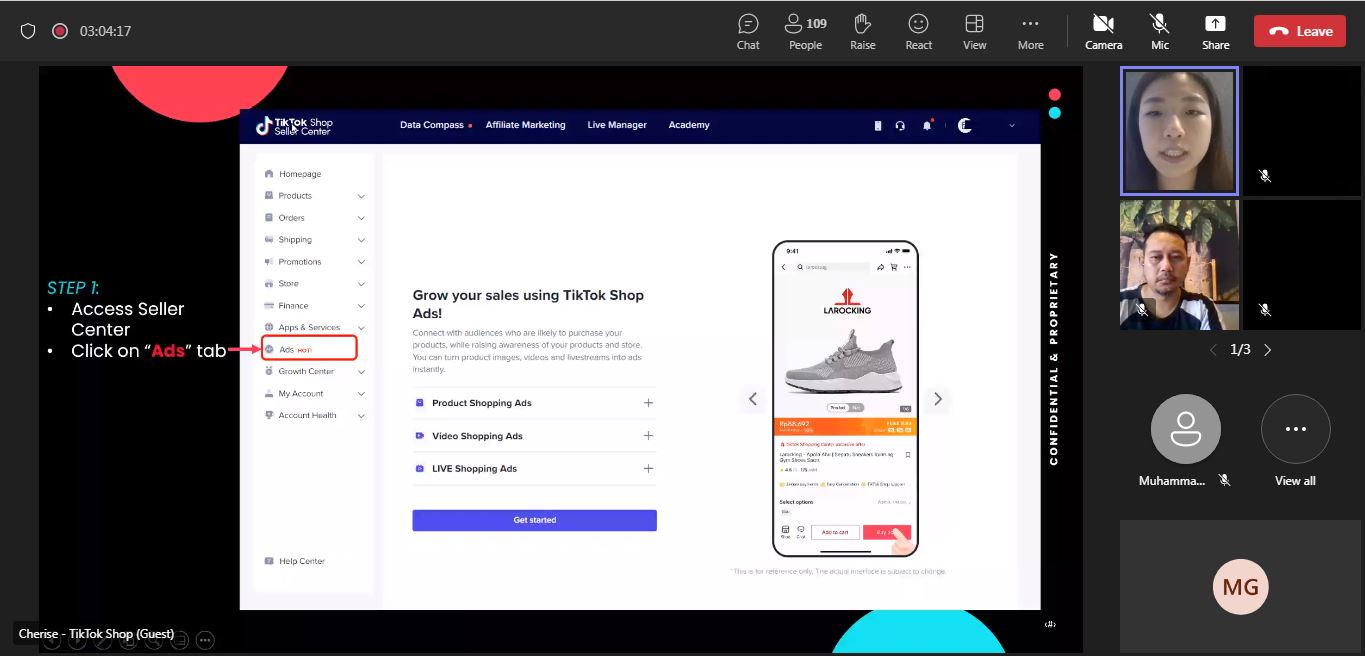Show the previous carousel slide
The width and height of the screenshot is (1365, 656).
[x=753, y=399]
